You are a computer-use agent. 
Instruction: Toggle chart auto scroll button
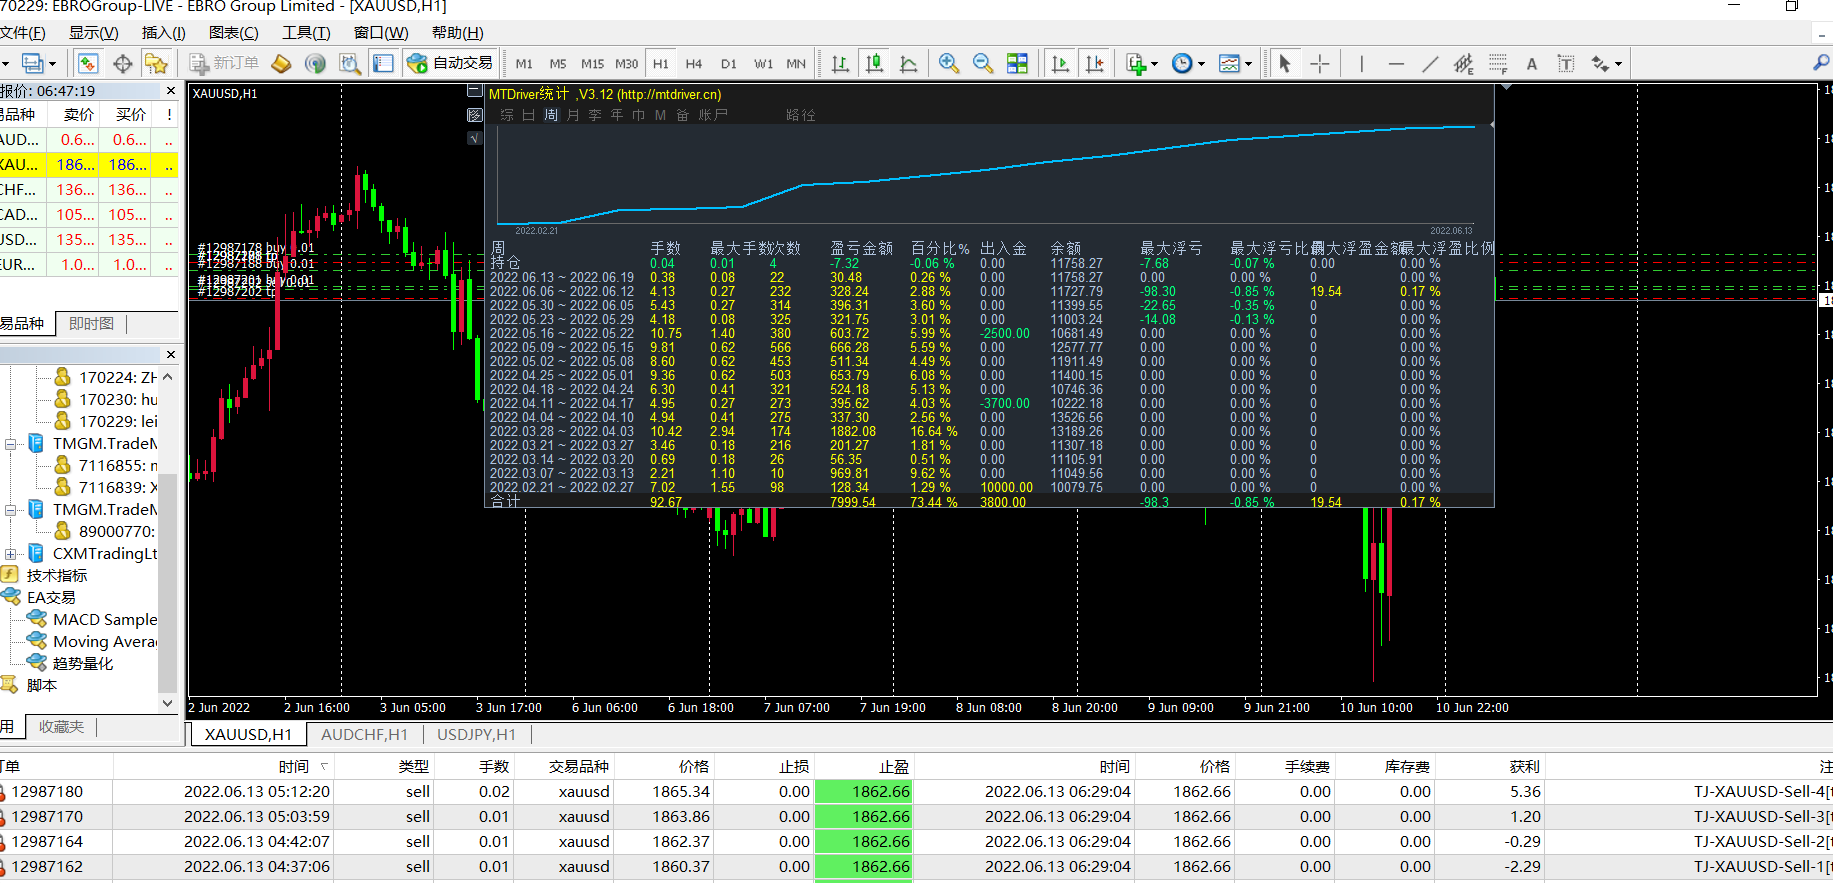pyautogui.click(x=1060, y=64)
